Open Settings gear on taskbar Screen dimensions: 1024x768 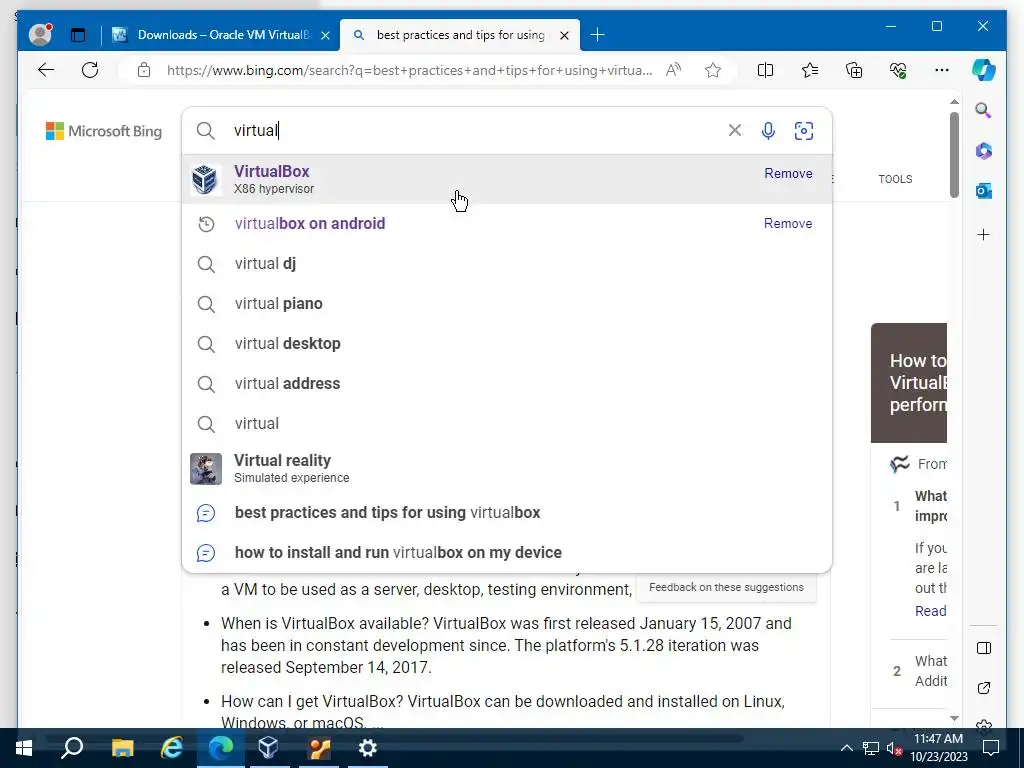click(368, 748)
